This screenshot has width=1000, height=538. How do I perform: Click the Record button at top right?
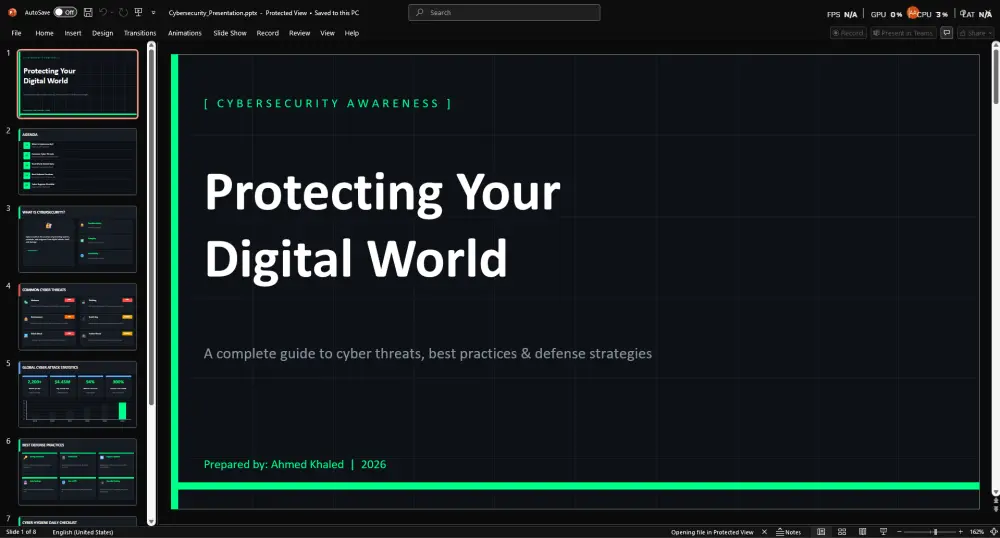(x=848, y=33)
